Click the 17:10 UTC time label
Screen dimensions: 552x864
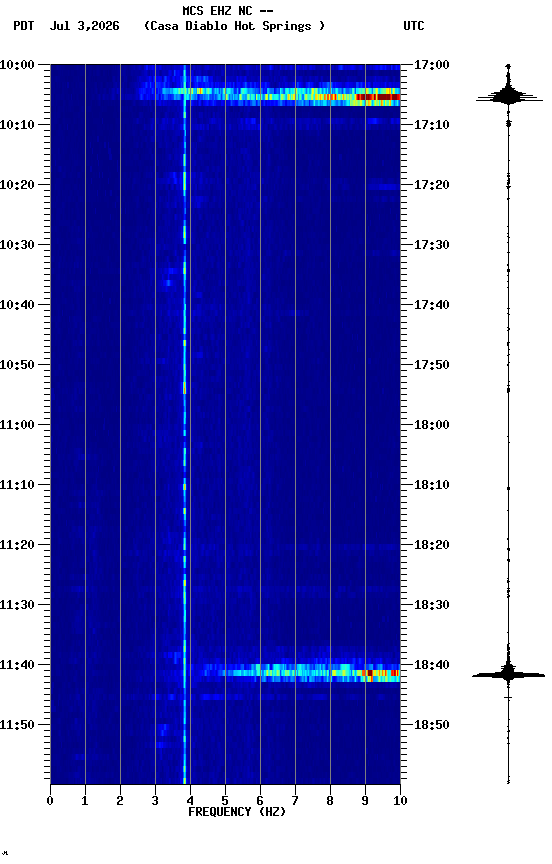click(x=432, y=125)
